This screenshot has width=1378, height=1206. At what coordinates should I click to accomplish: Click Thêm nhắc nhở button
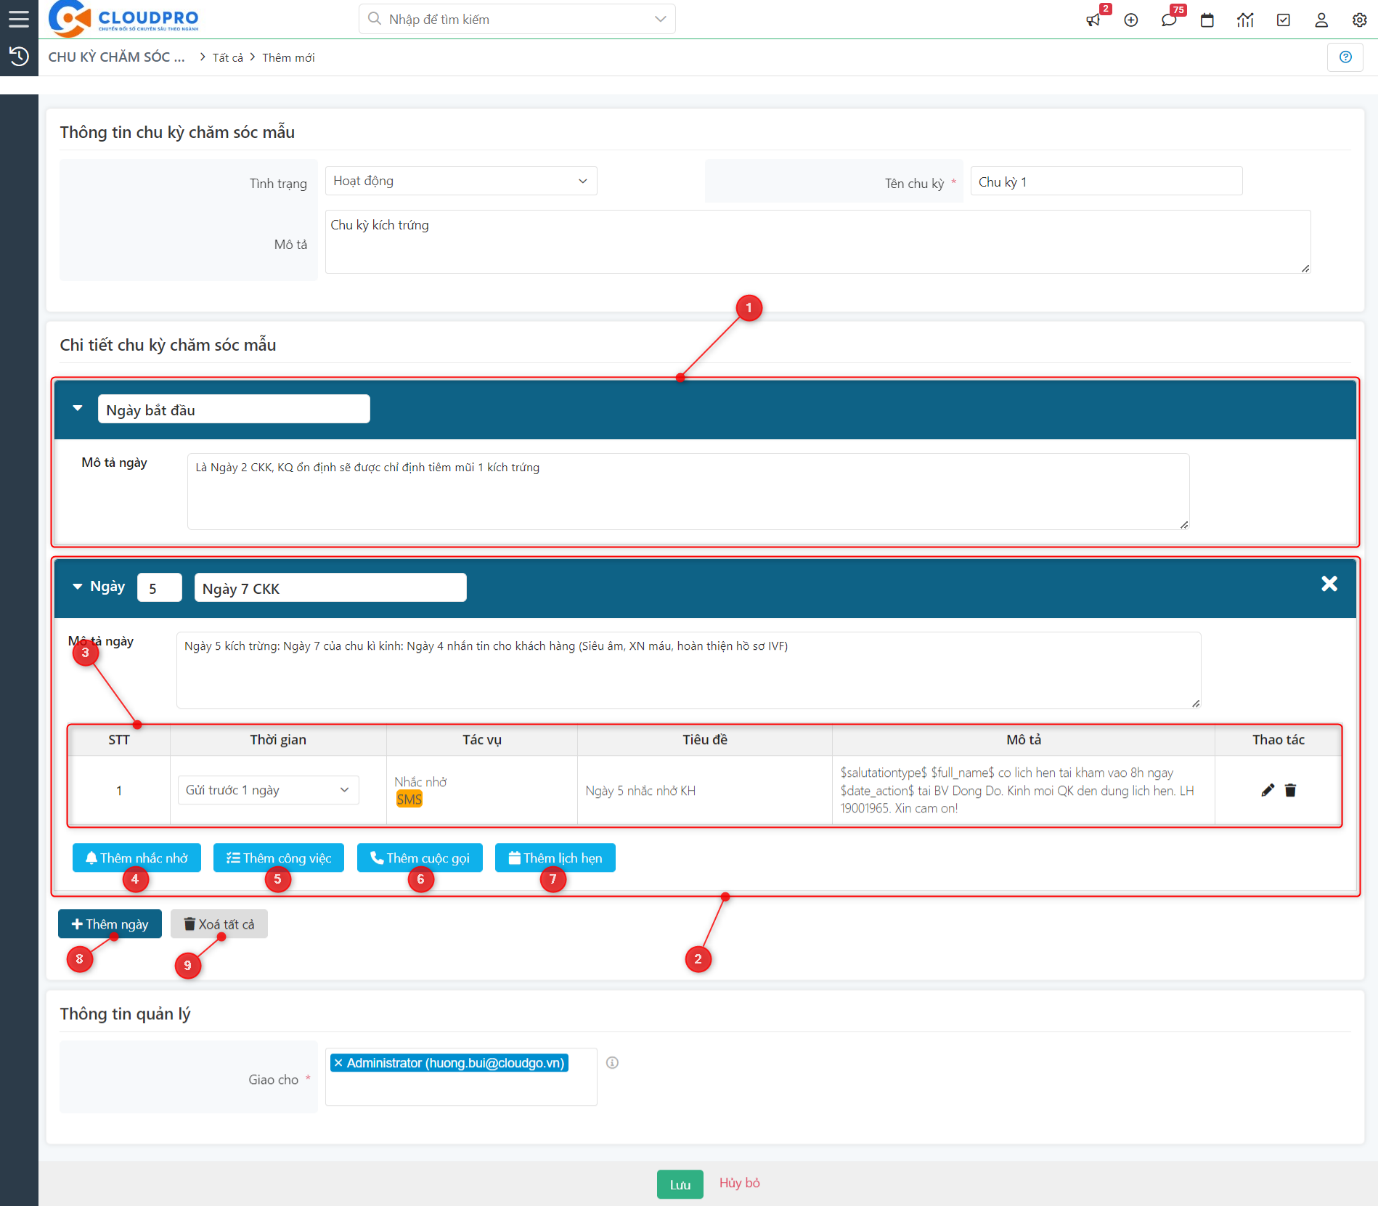[x=137, y=858]
